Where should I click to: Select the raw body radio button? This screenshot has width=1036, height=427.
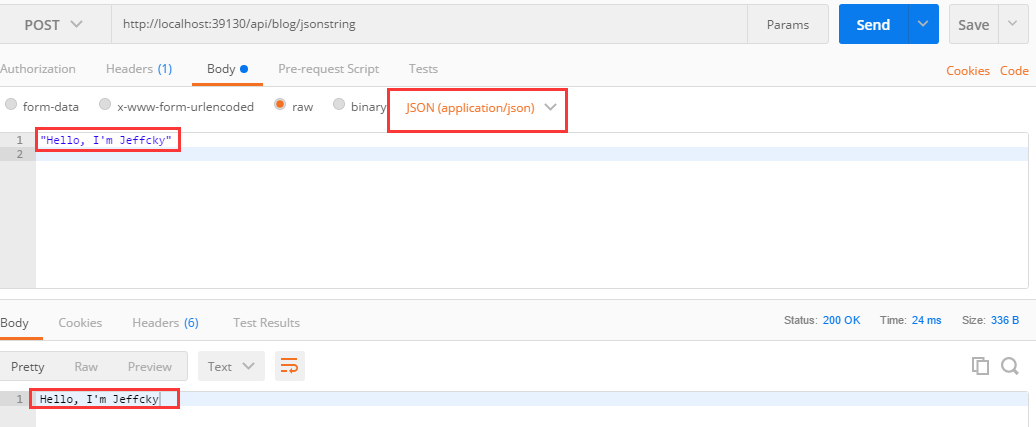[x=280, y=104]
